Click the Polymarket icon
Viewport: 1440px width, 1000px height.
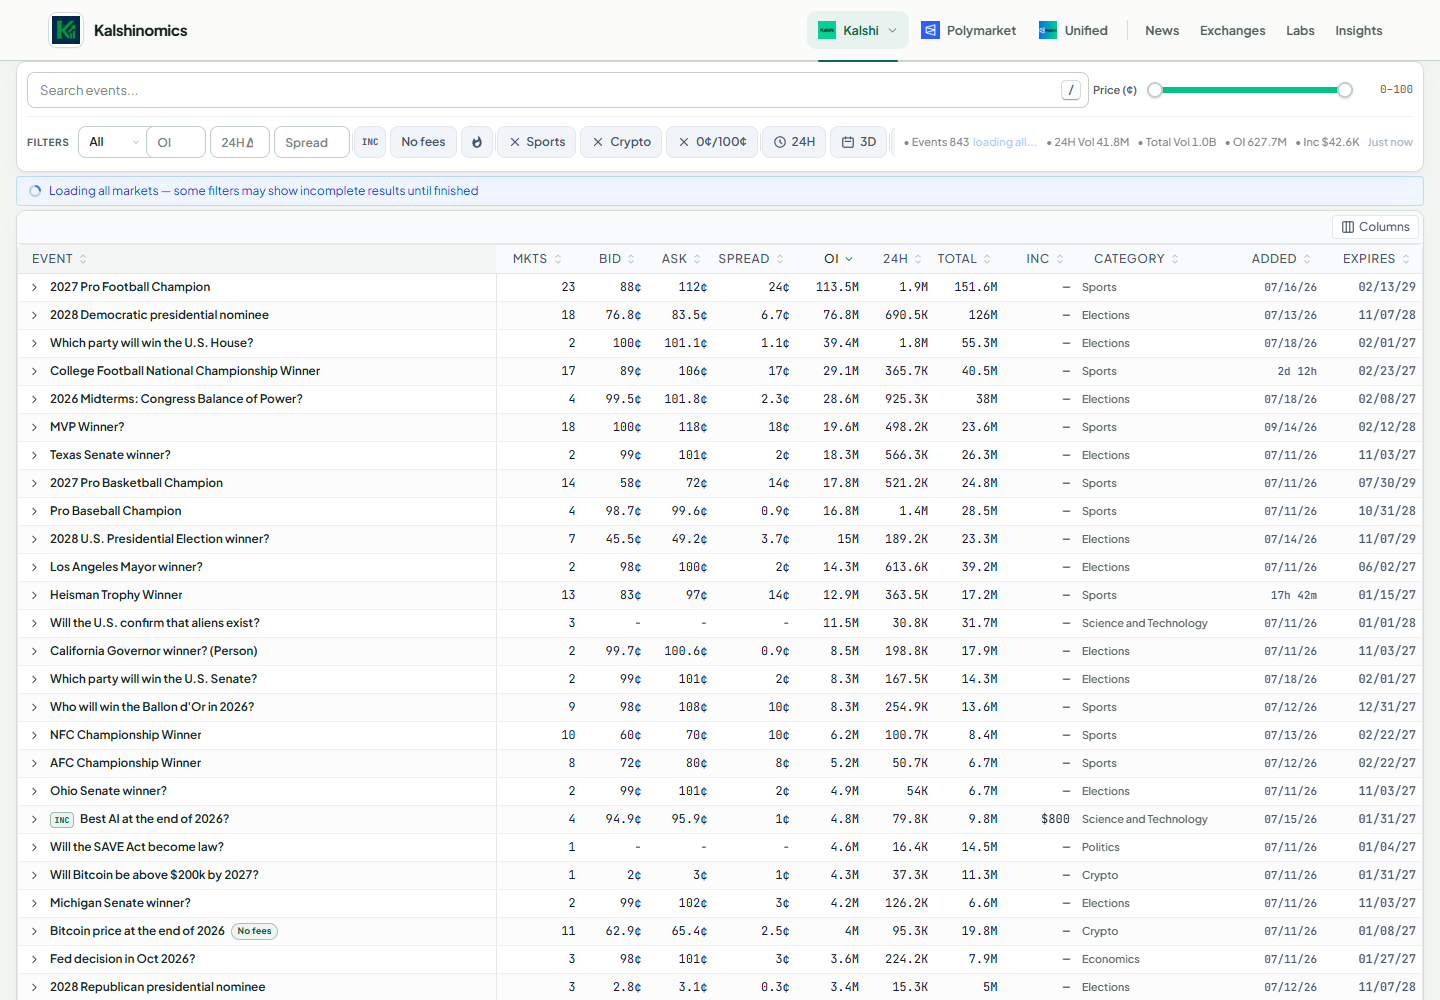click(930, 30)
